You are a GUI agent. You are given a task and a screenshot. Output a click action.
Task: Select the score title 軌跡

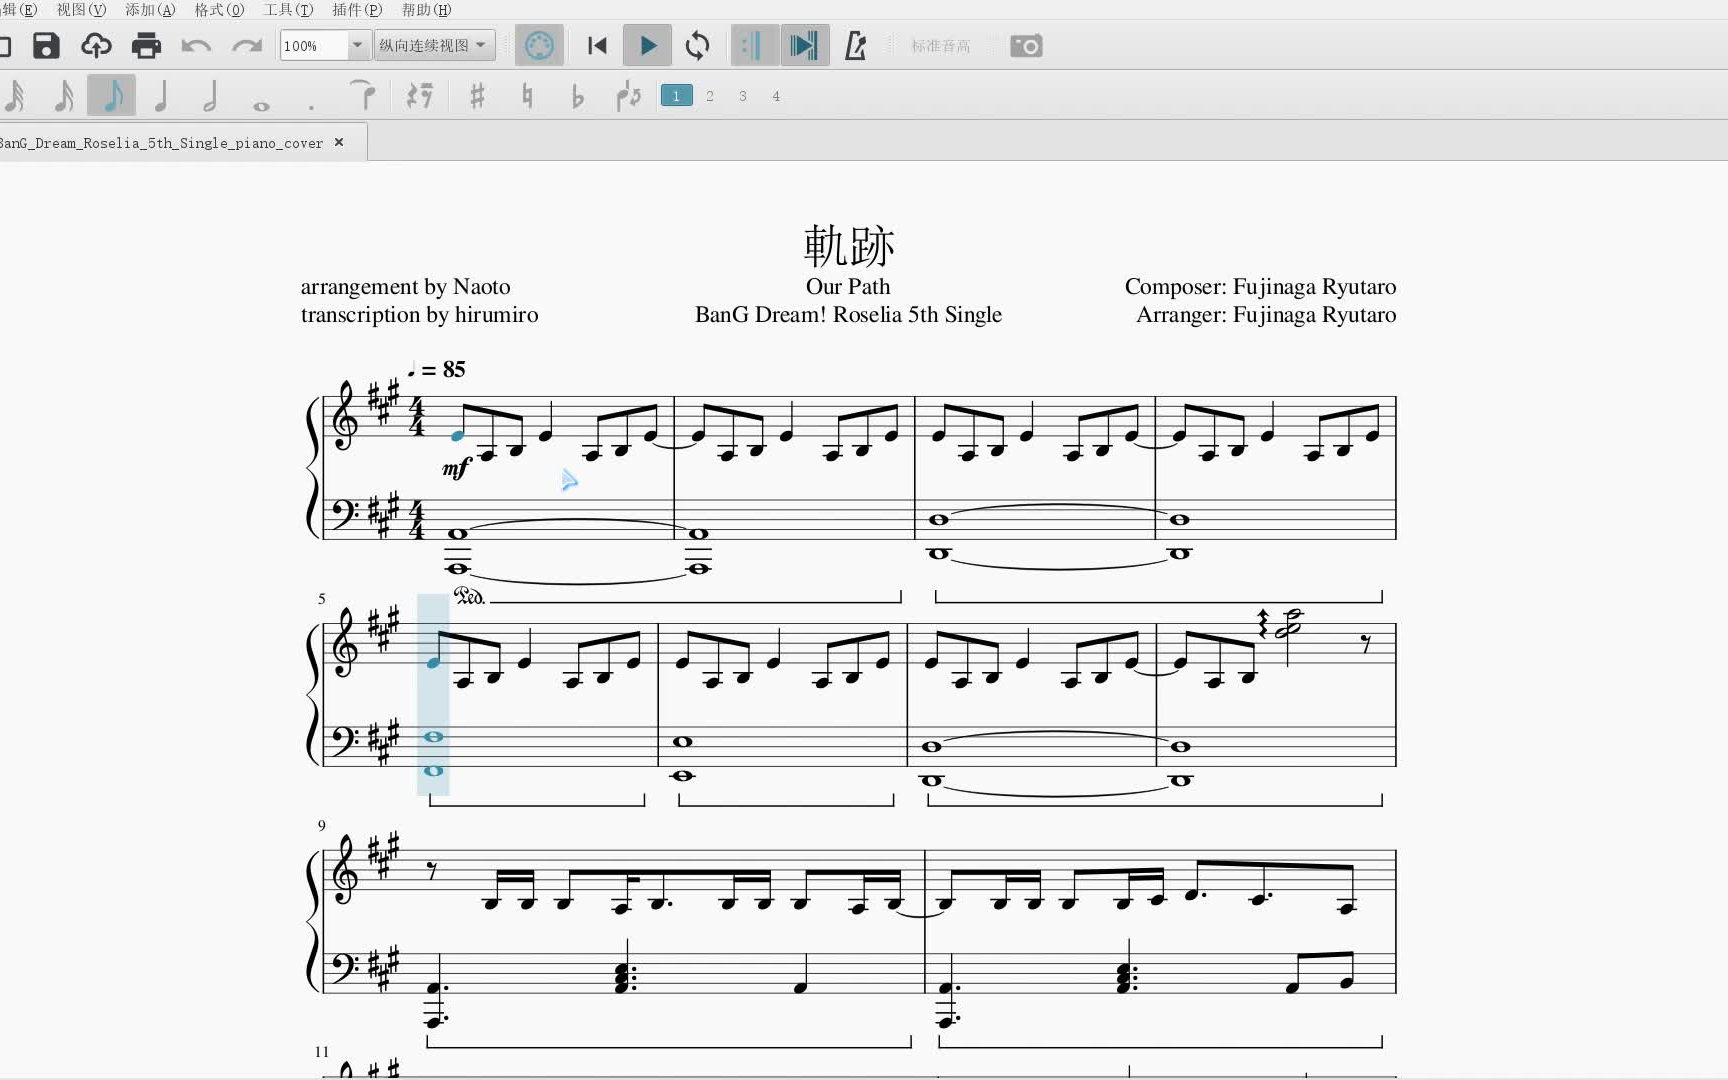[849, 245]
